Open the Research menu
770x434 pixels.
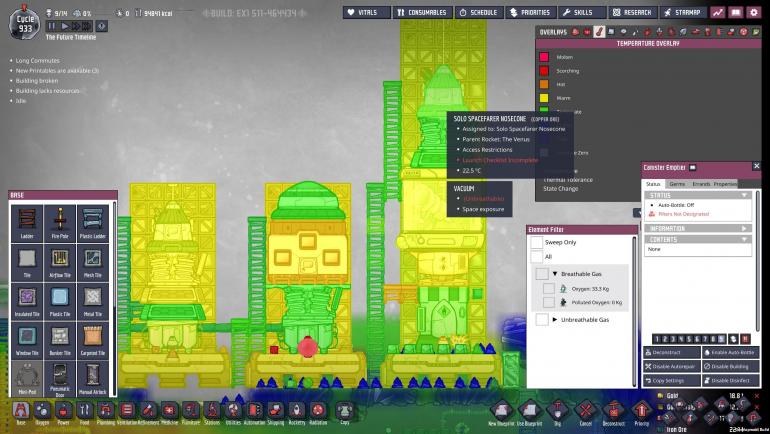[632, 12]
